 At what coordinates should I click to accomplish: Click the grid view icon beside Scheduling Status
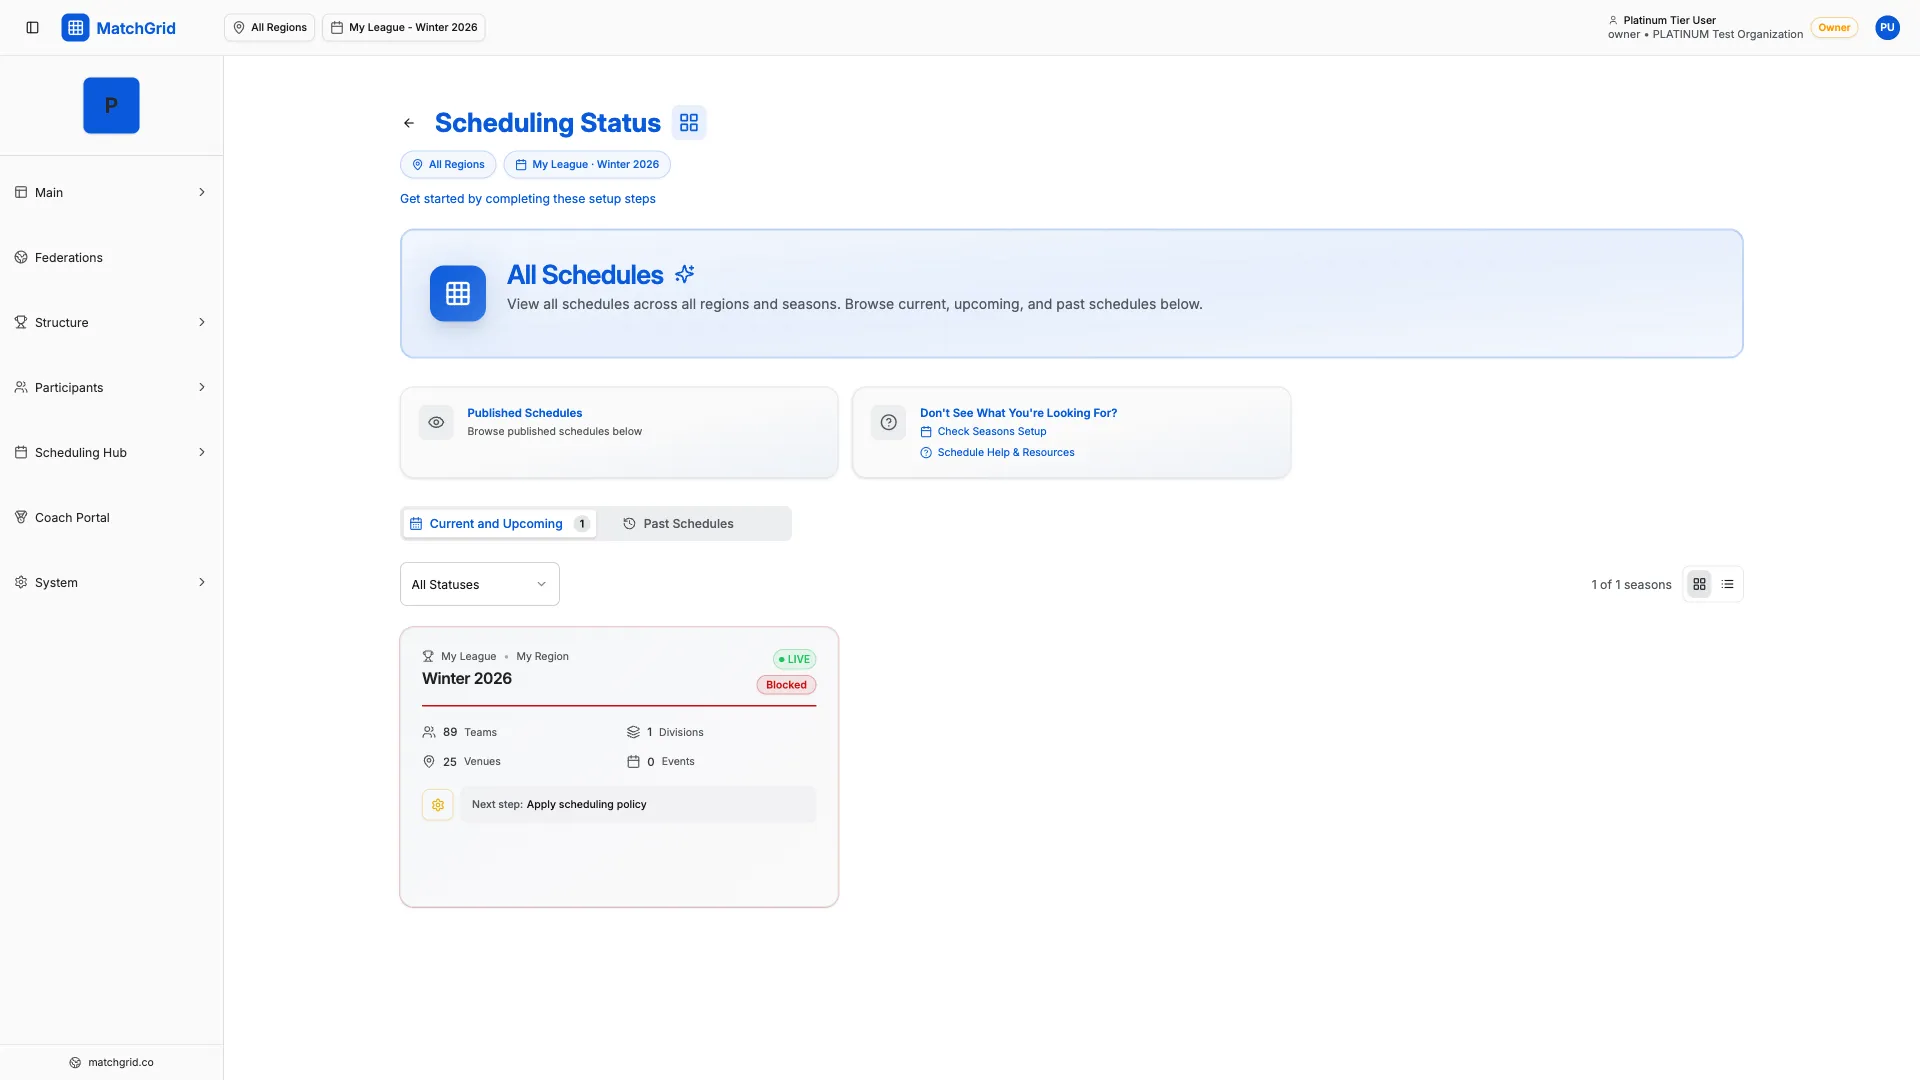click(689, 122)
